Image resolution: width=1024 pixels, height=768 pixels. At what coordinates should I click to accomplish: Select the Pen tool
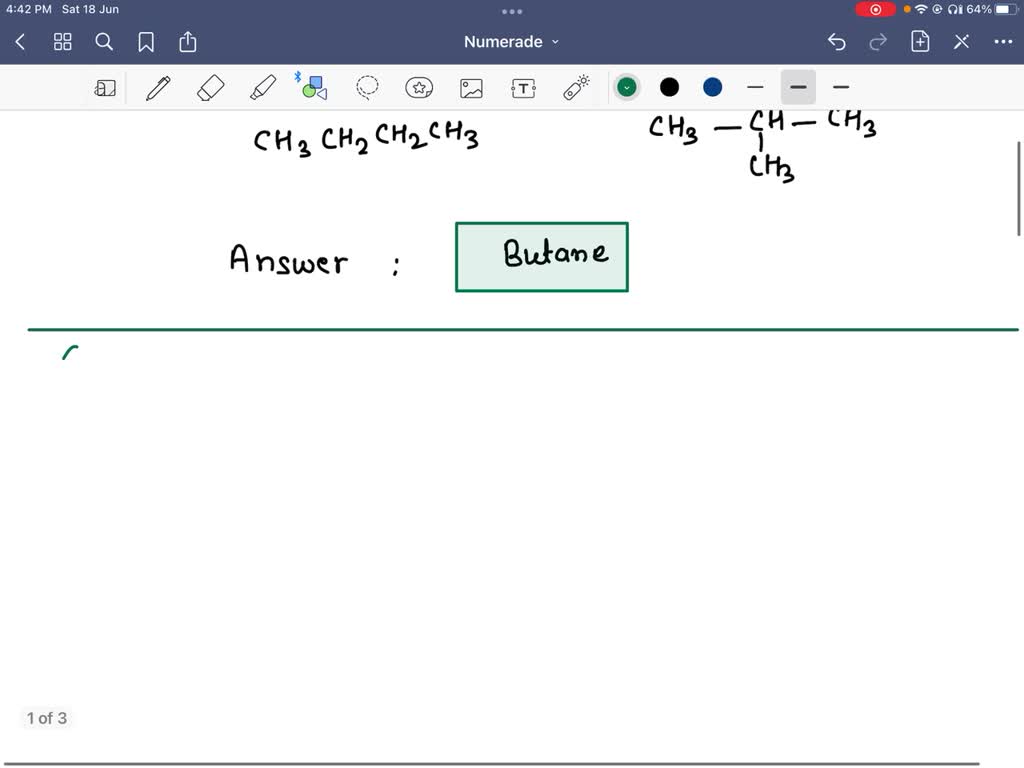[x=158, y=87]
